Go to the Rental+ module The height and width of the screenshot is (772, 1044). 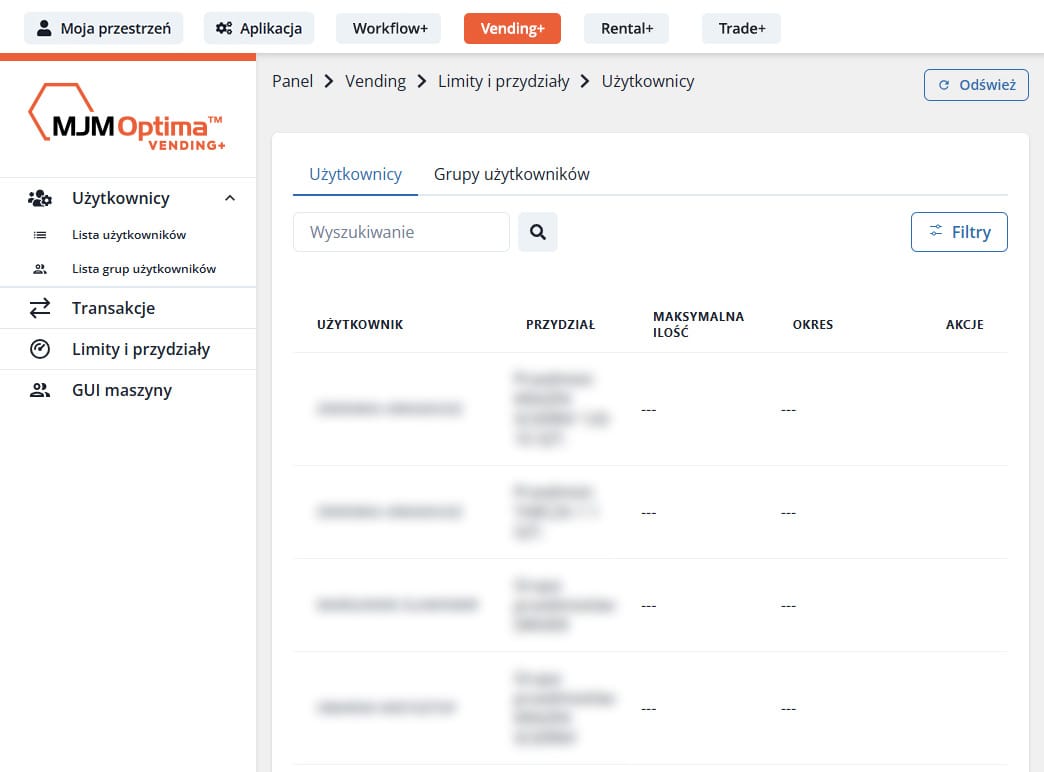626,28
